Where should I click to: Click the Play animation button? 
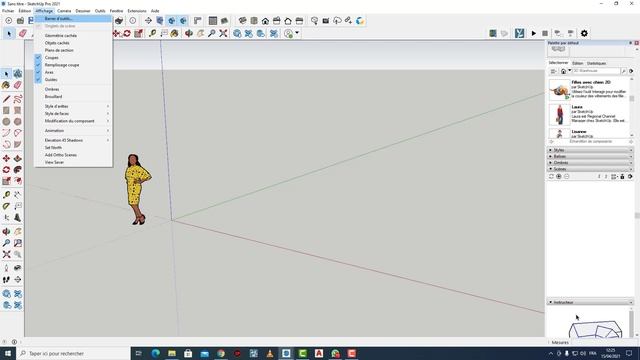click(533, 33)
